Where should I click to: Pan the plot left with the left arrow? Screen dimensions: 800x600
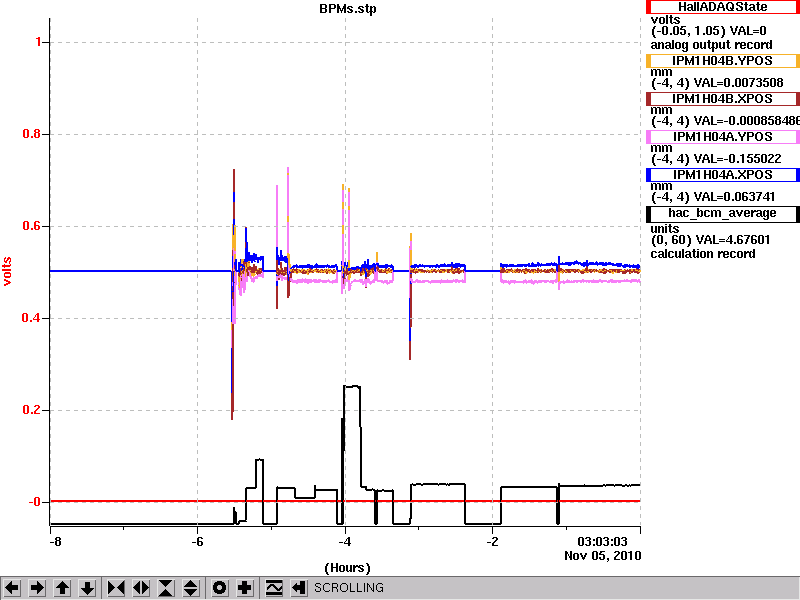tap(12, 588)
